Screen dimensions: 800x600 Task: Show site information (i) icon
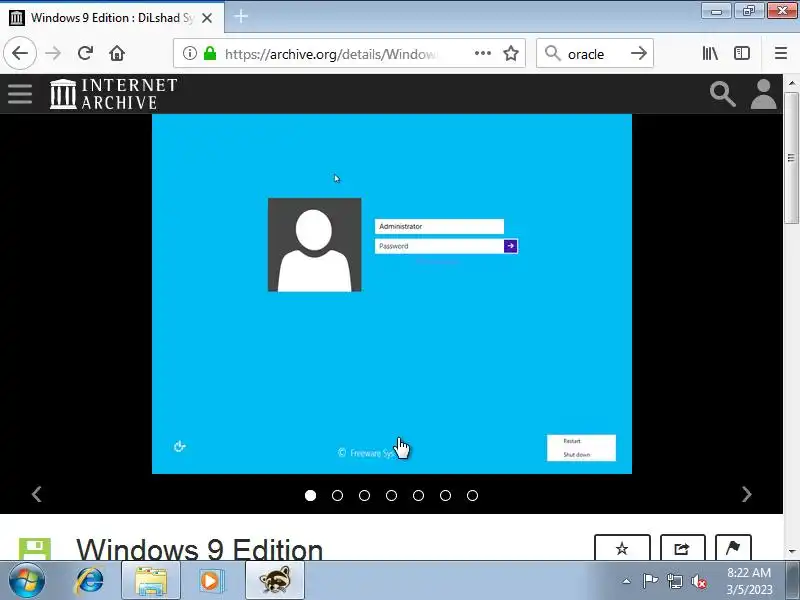click(189, 53)
